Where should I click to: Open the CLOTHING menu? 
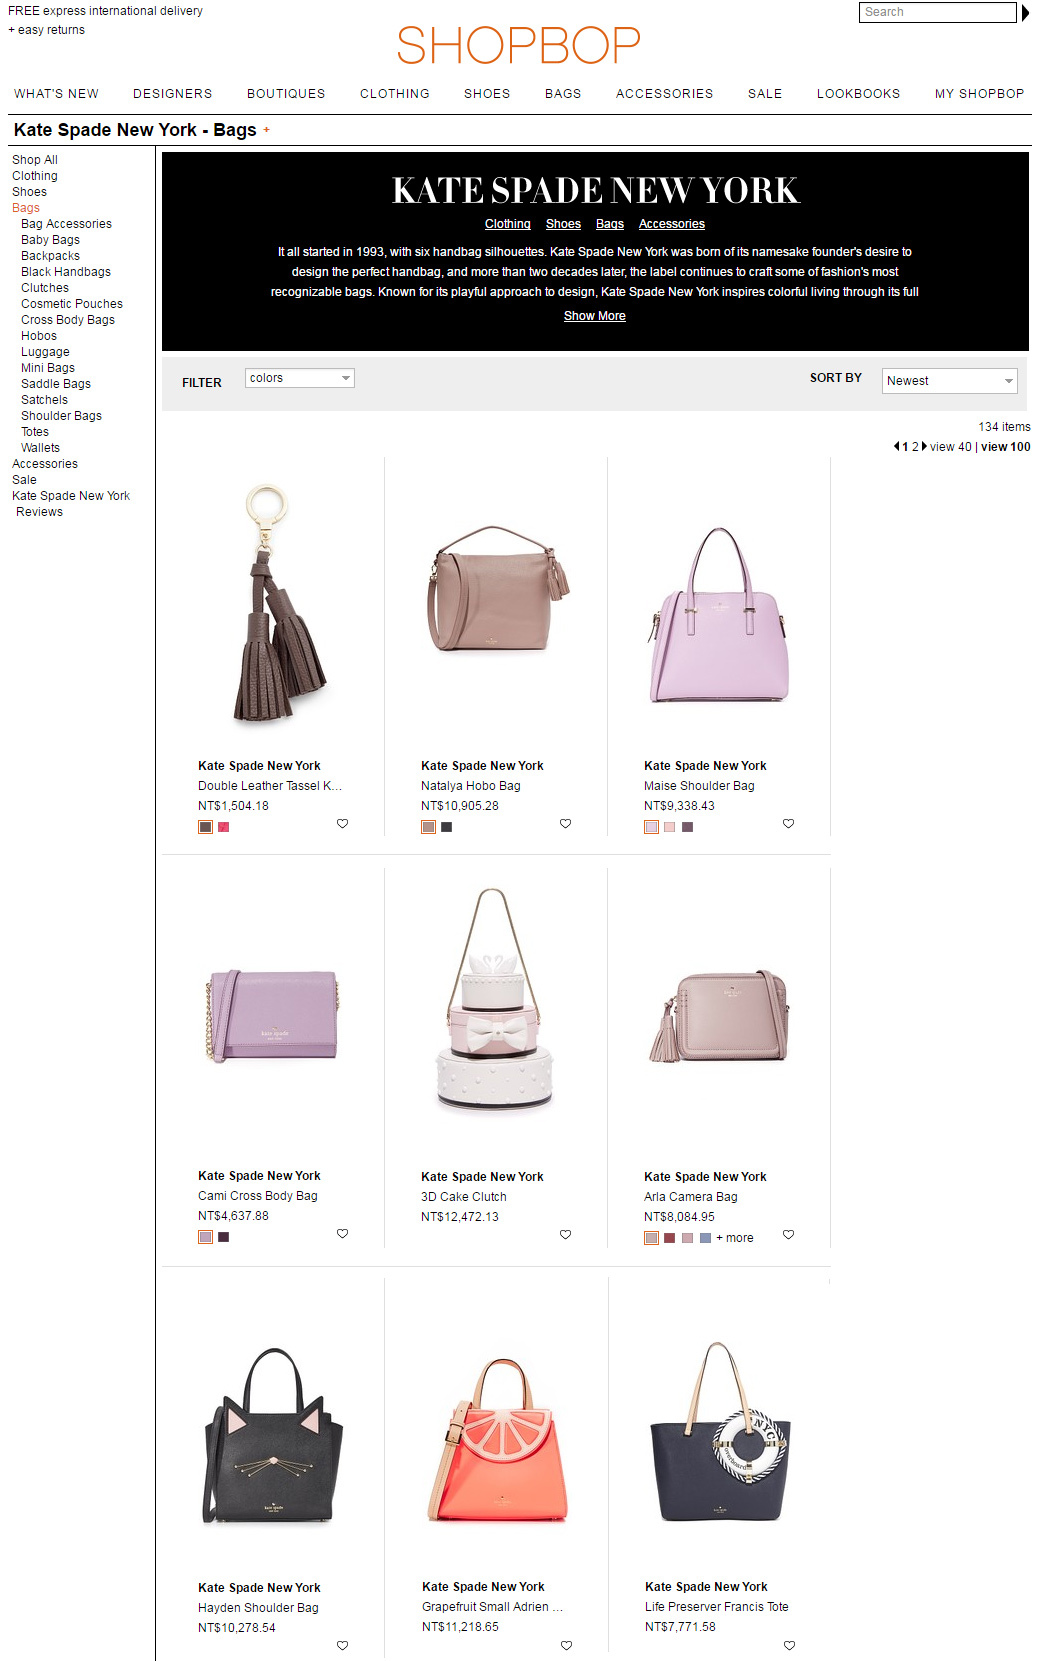point(395,94)
